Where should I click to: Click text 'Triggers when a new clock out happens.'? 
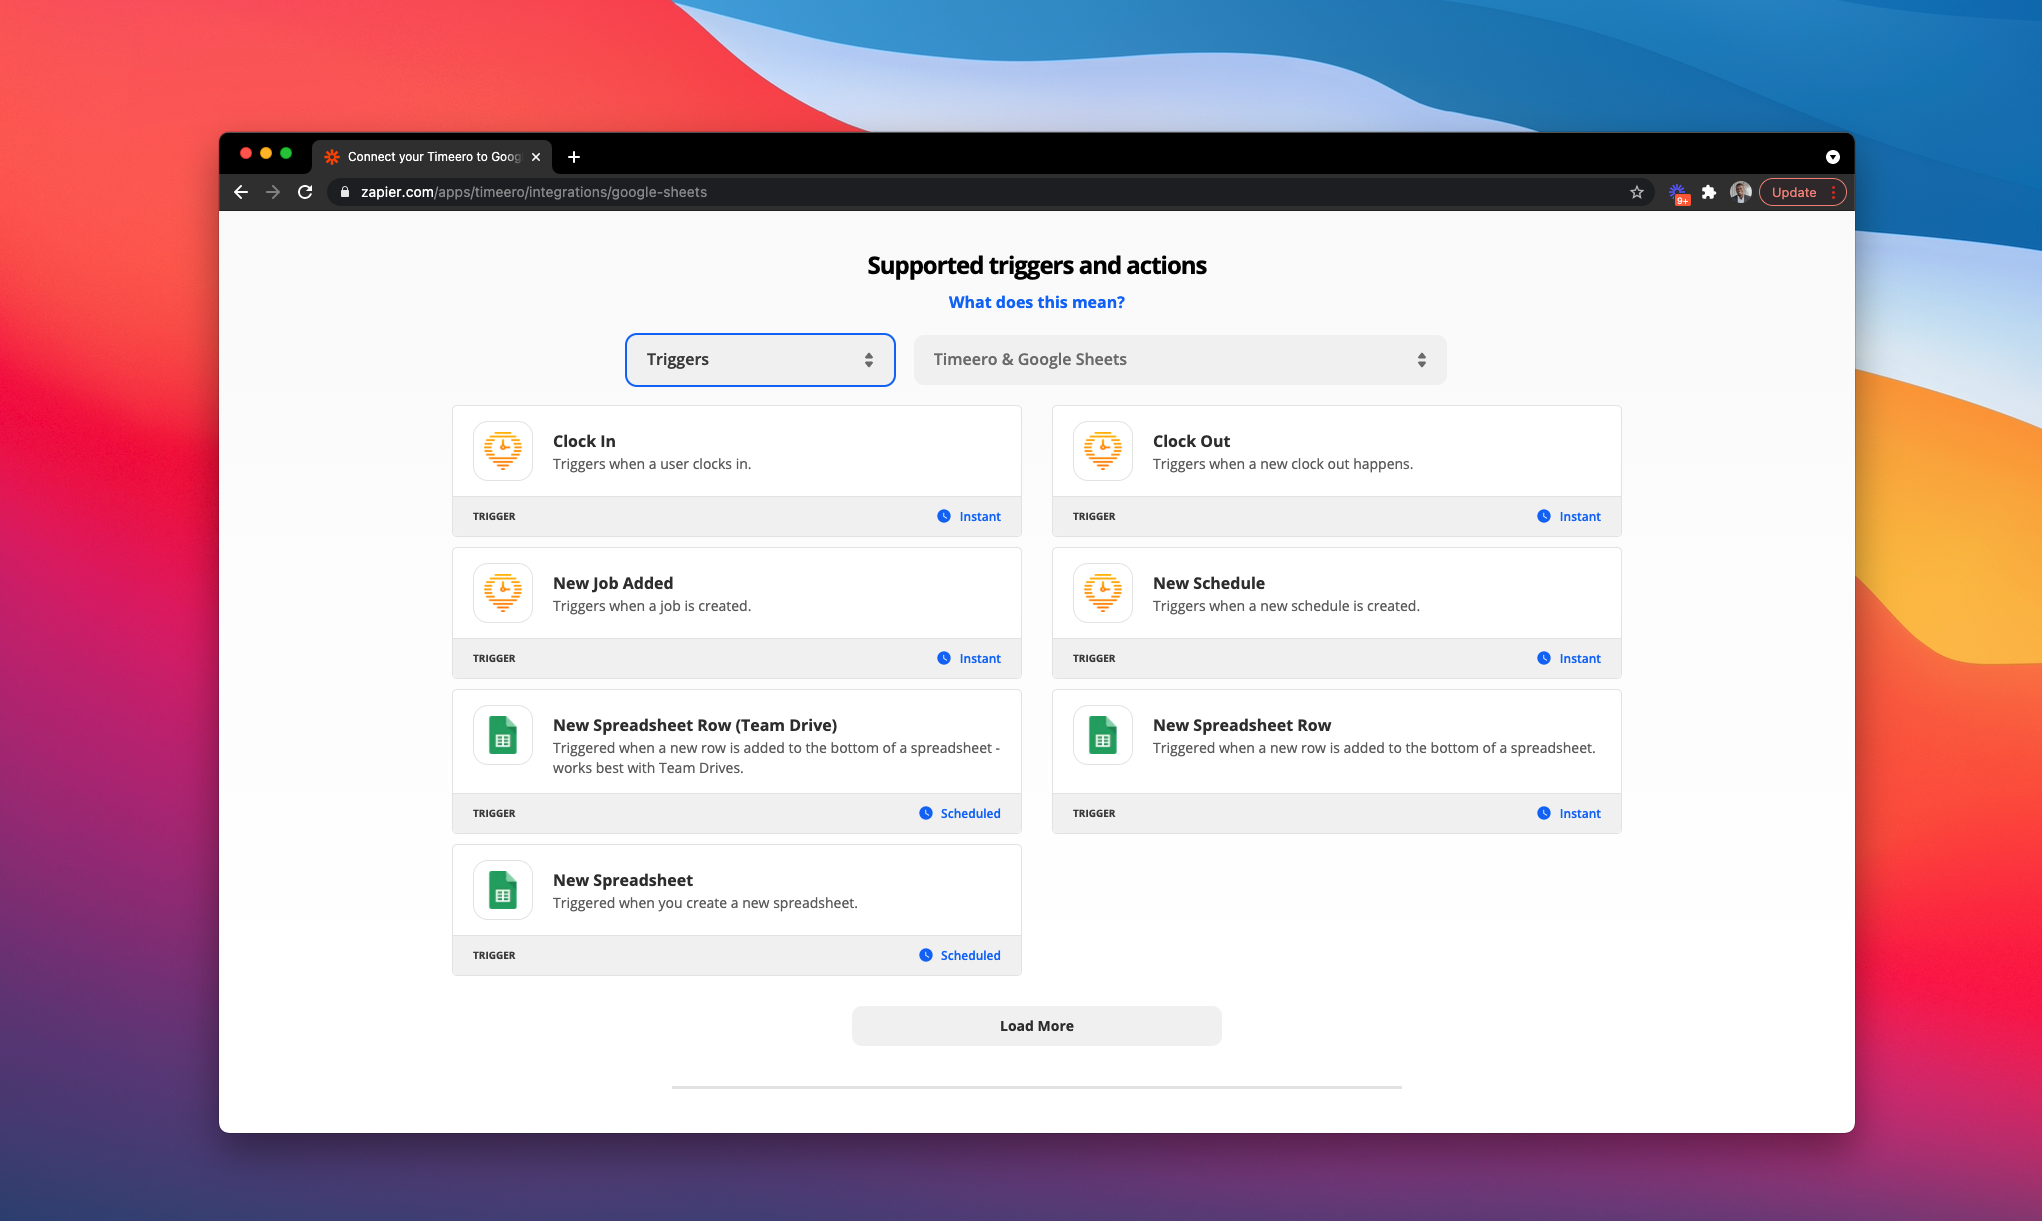[1283, 464]
